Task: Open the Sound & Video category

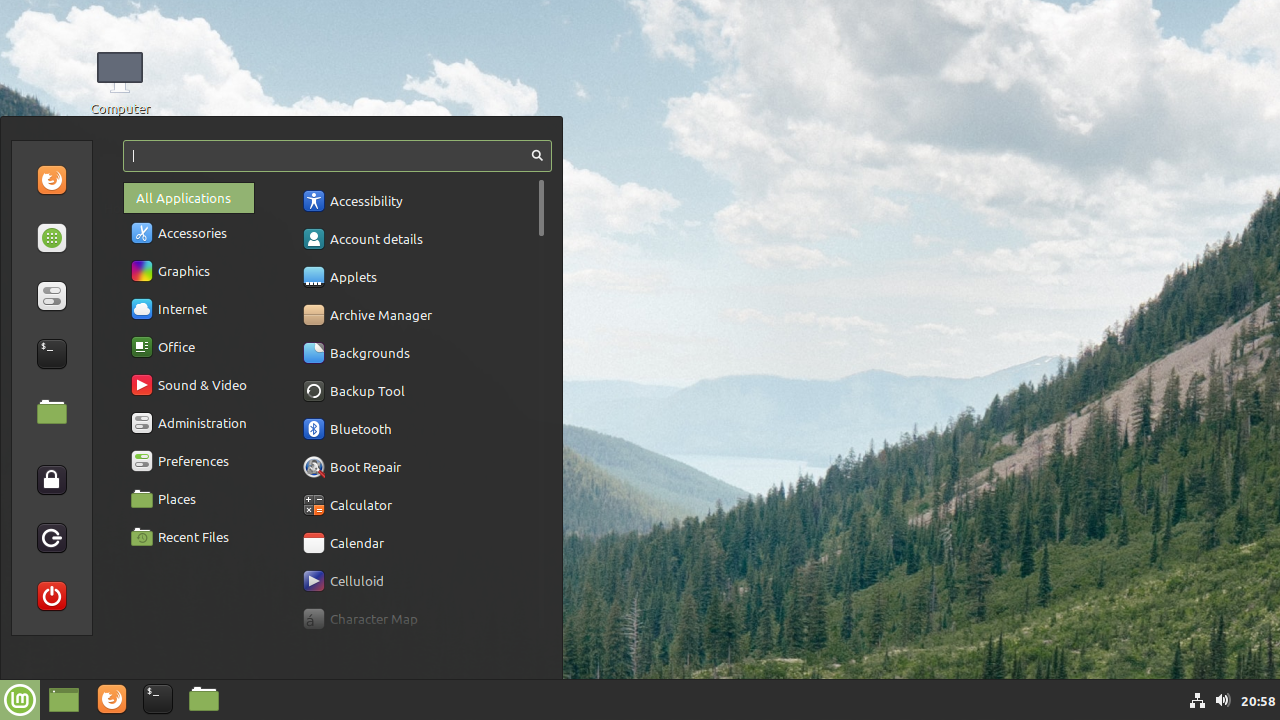Action: click(201, 385)
